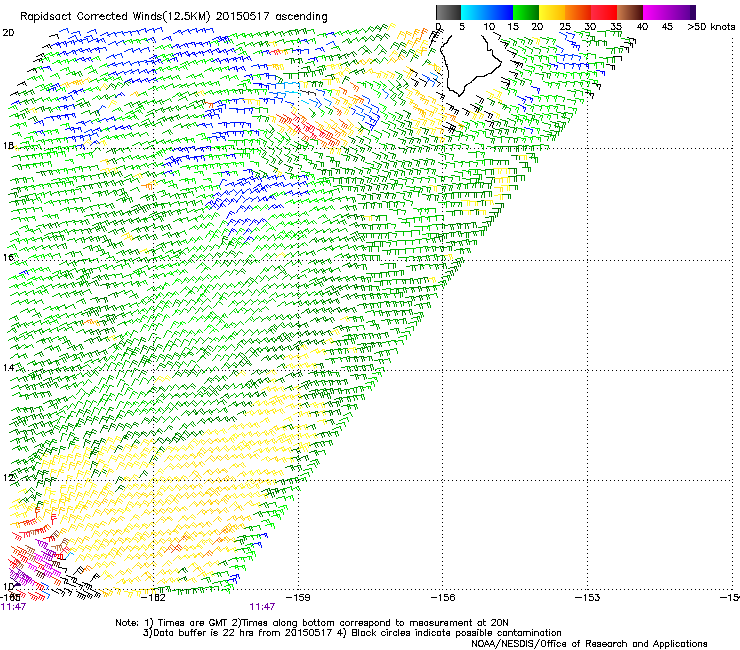Click '20150517' date in the title

pos(243,16)
